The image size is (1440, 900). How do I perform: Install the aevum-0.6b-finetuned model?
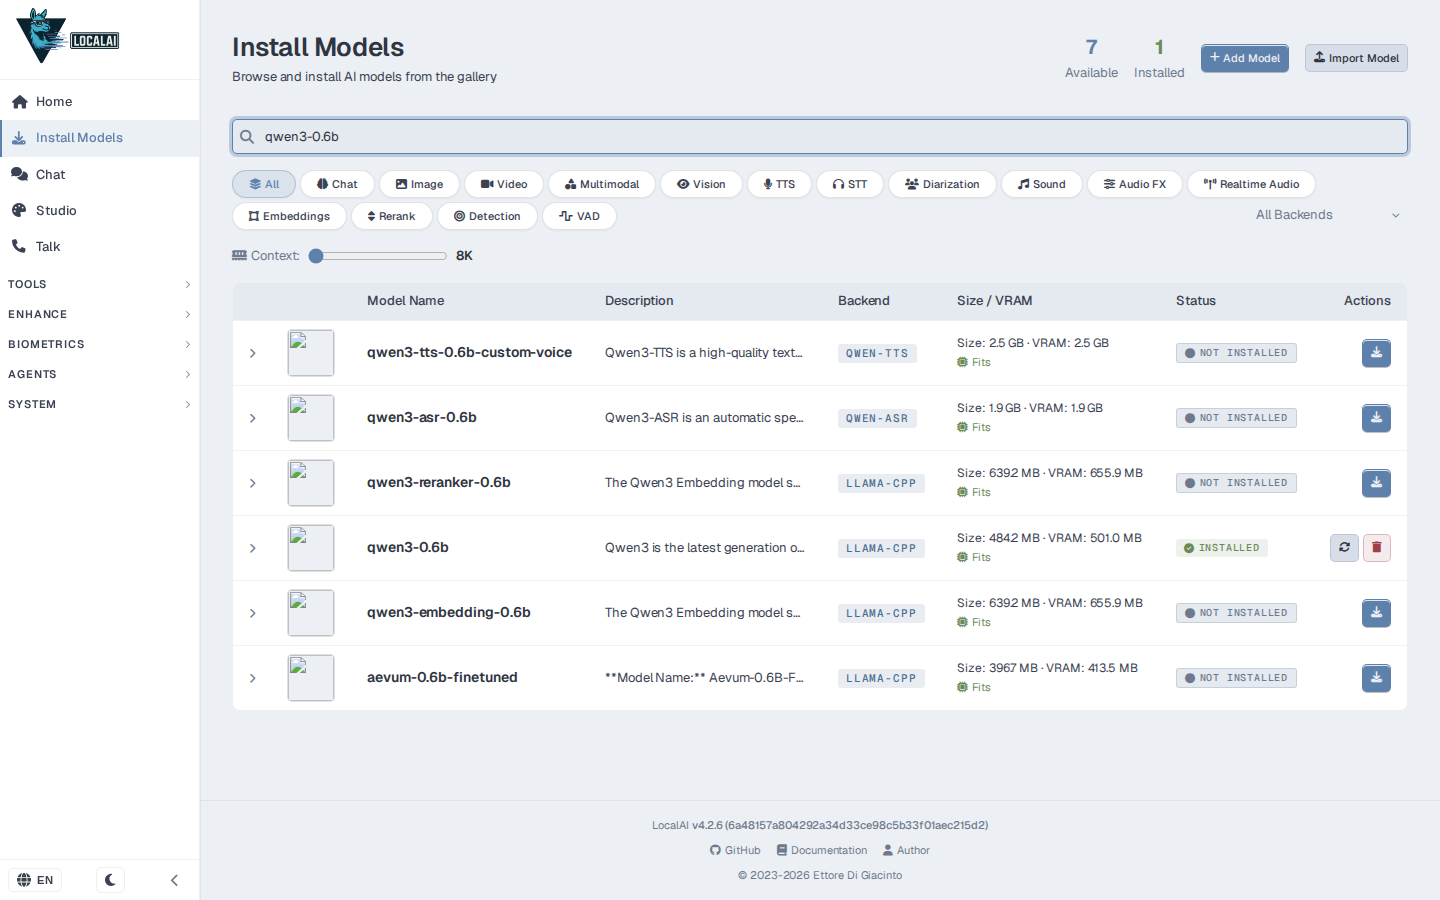(x=1376, y=678)
